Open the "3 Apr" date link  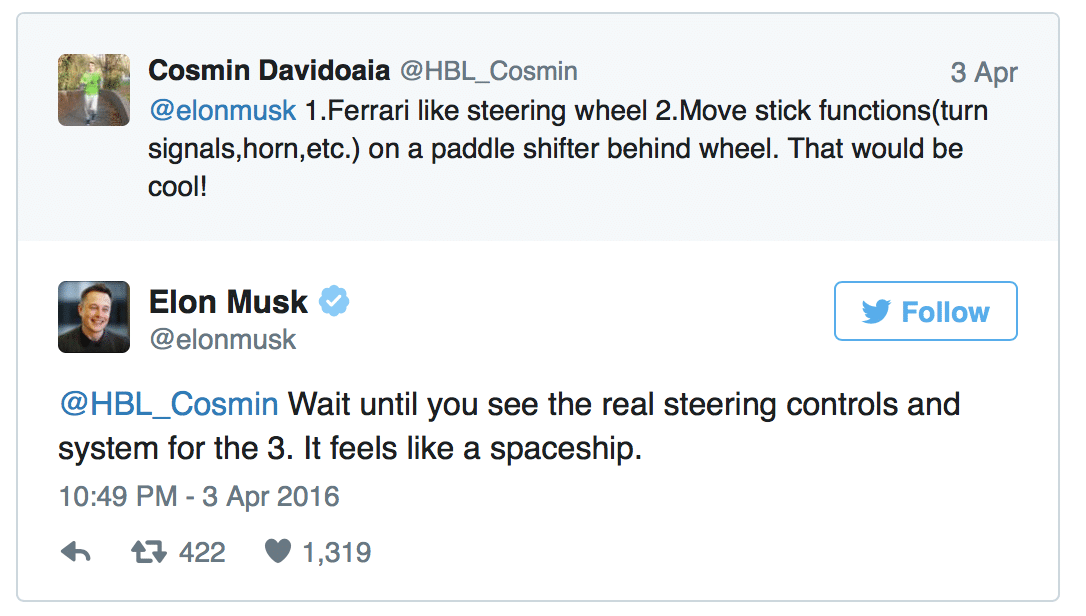pyautogui.click(x=984, y=73)
